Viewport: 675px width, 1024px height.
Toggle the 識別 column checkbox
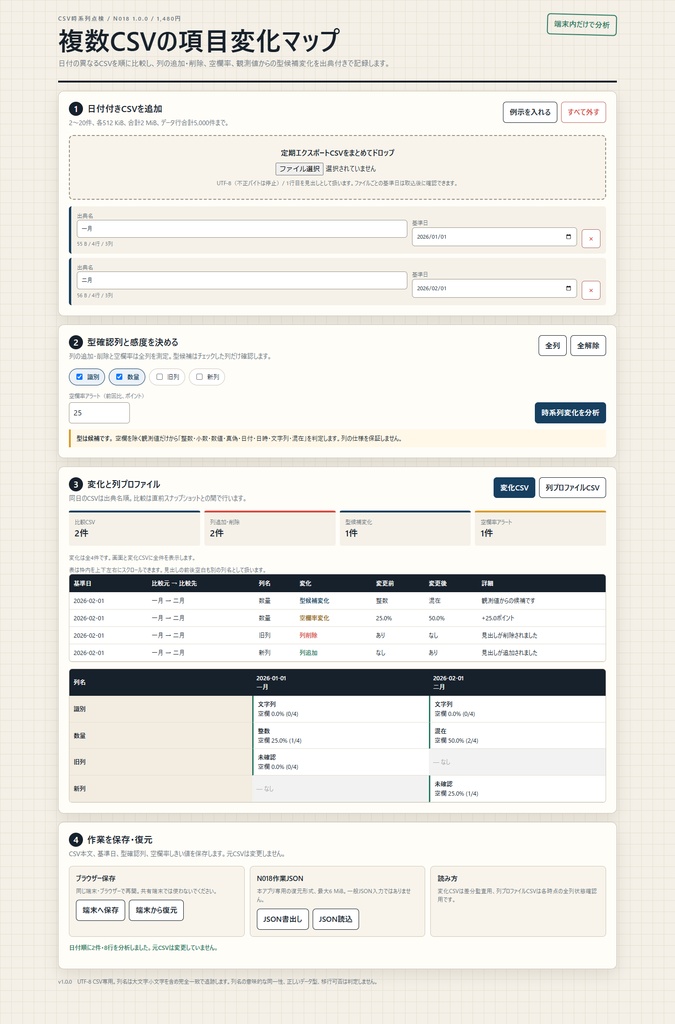point(80,377)
